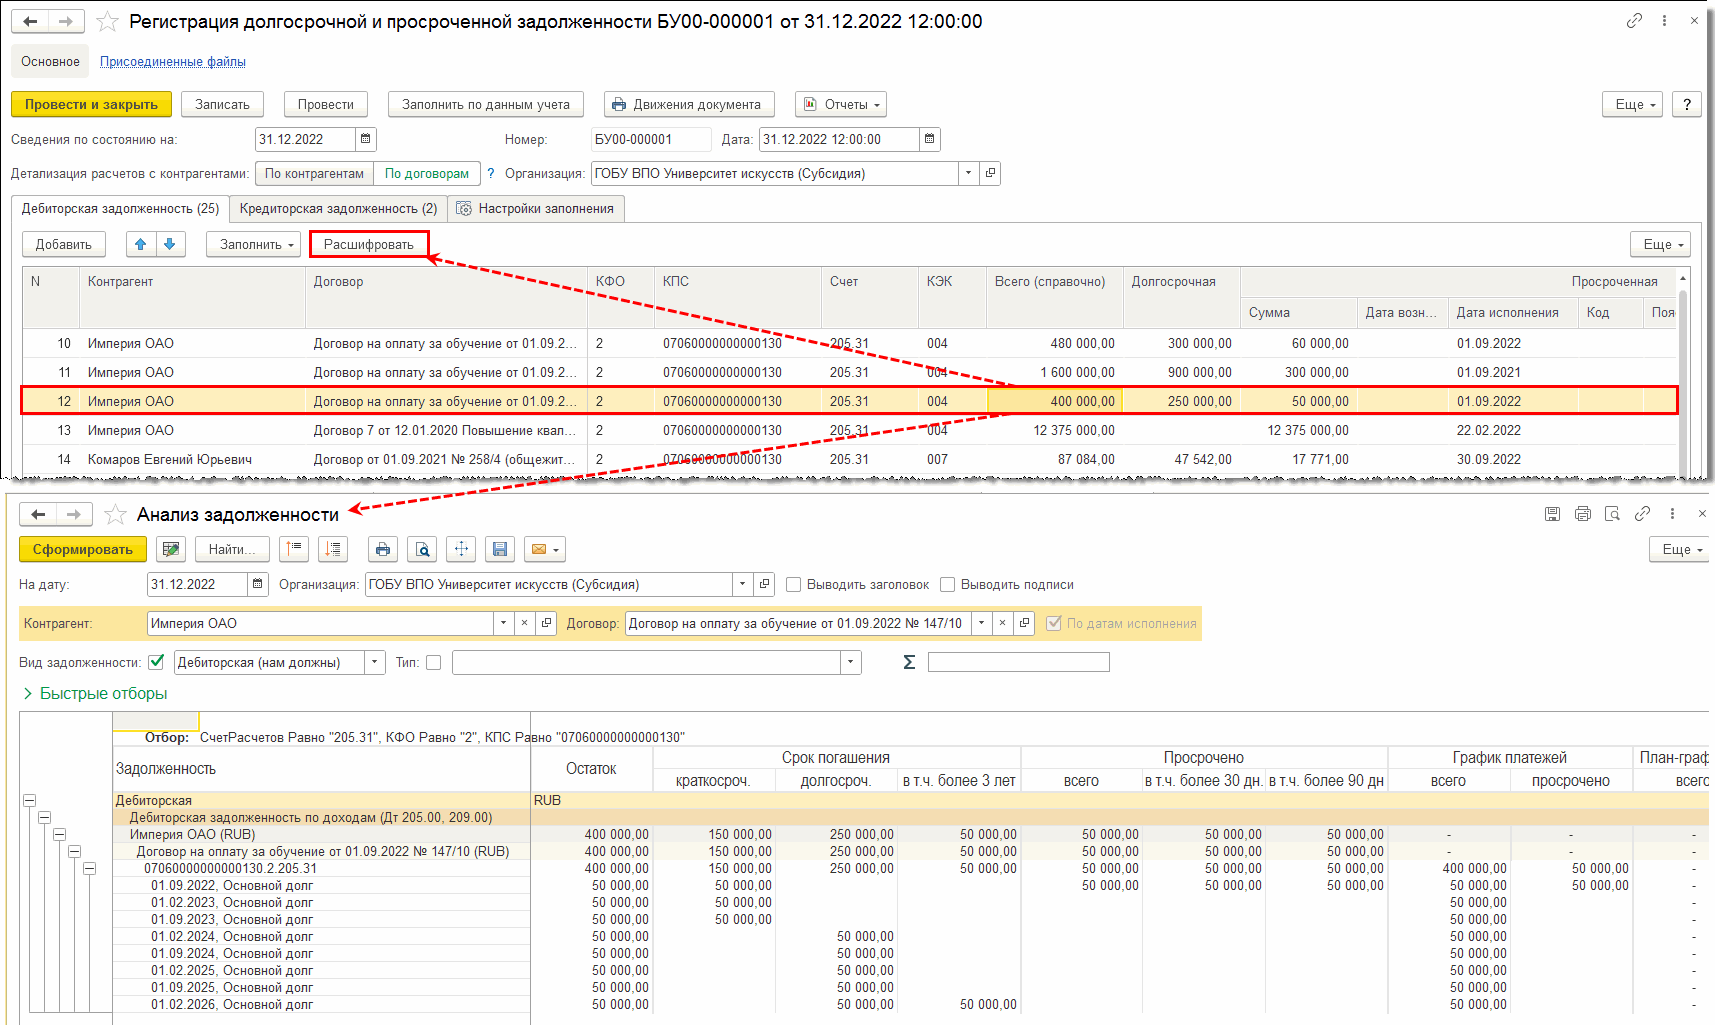Clear the Договор filter field
The height and width of the screenshot is (1025, 1715).
pyautogui.click(x=1002, y=623)
